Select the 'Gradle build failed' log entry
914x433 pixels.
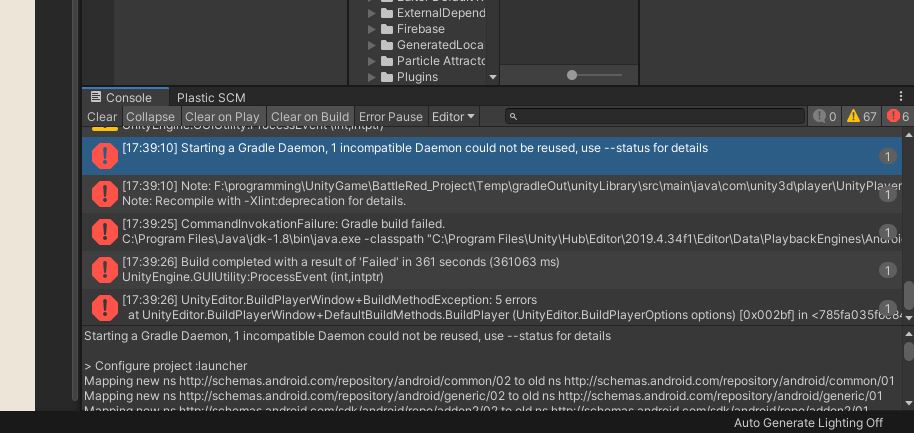click(492, 232)
